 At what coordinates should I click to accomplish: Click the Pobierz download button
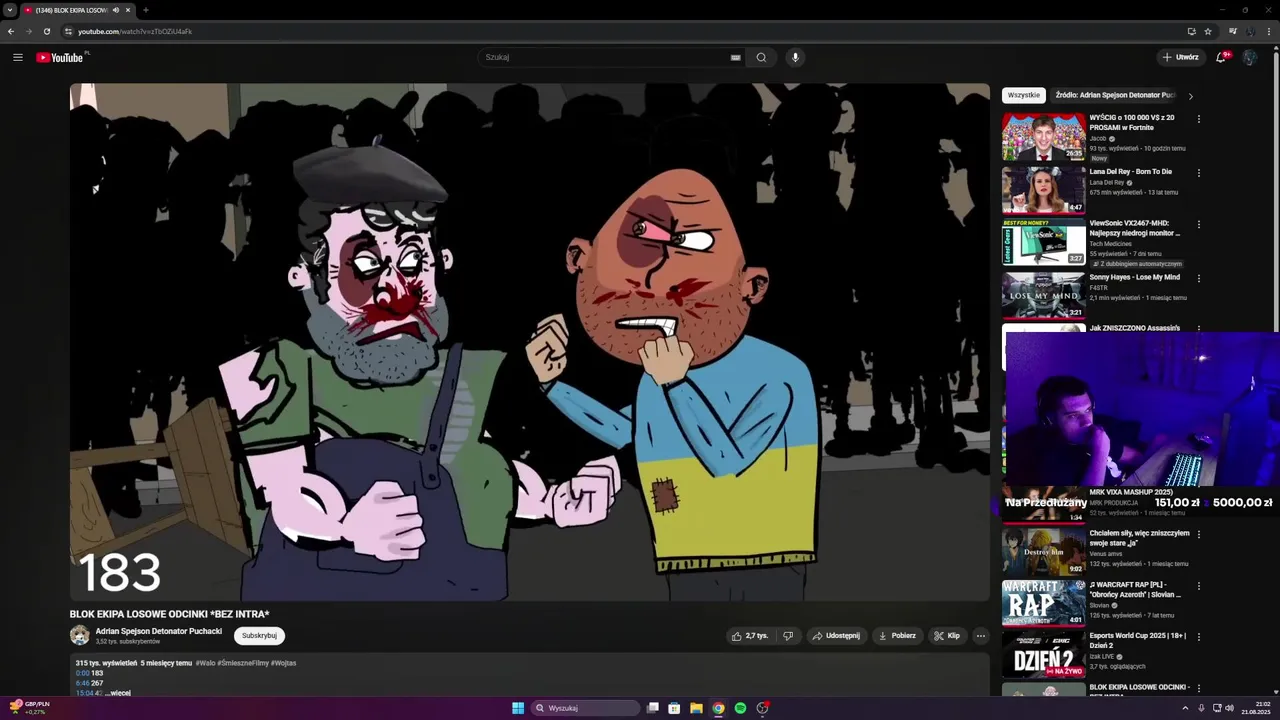click(897, 635)
